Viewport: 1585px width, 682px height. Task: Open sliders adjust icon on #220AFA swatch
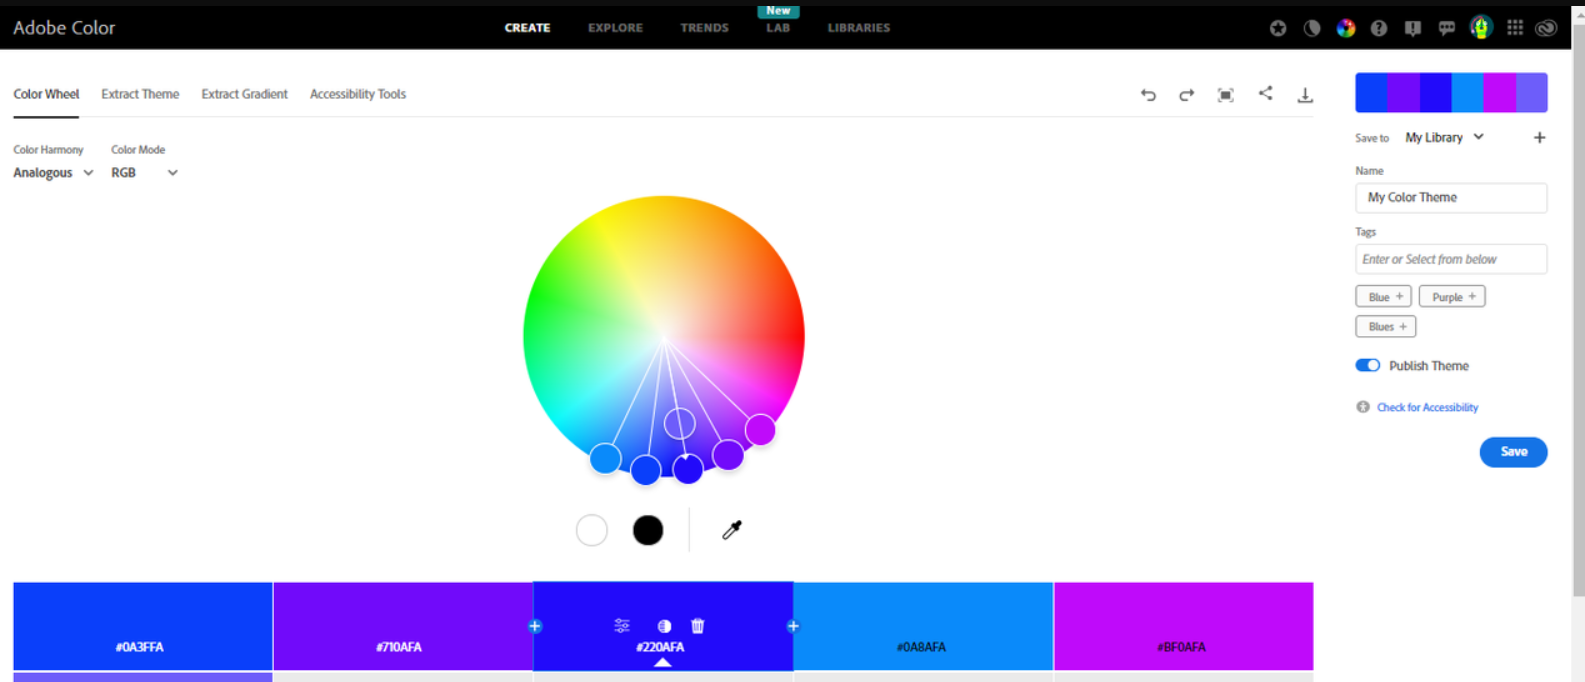(622, 626)
